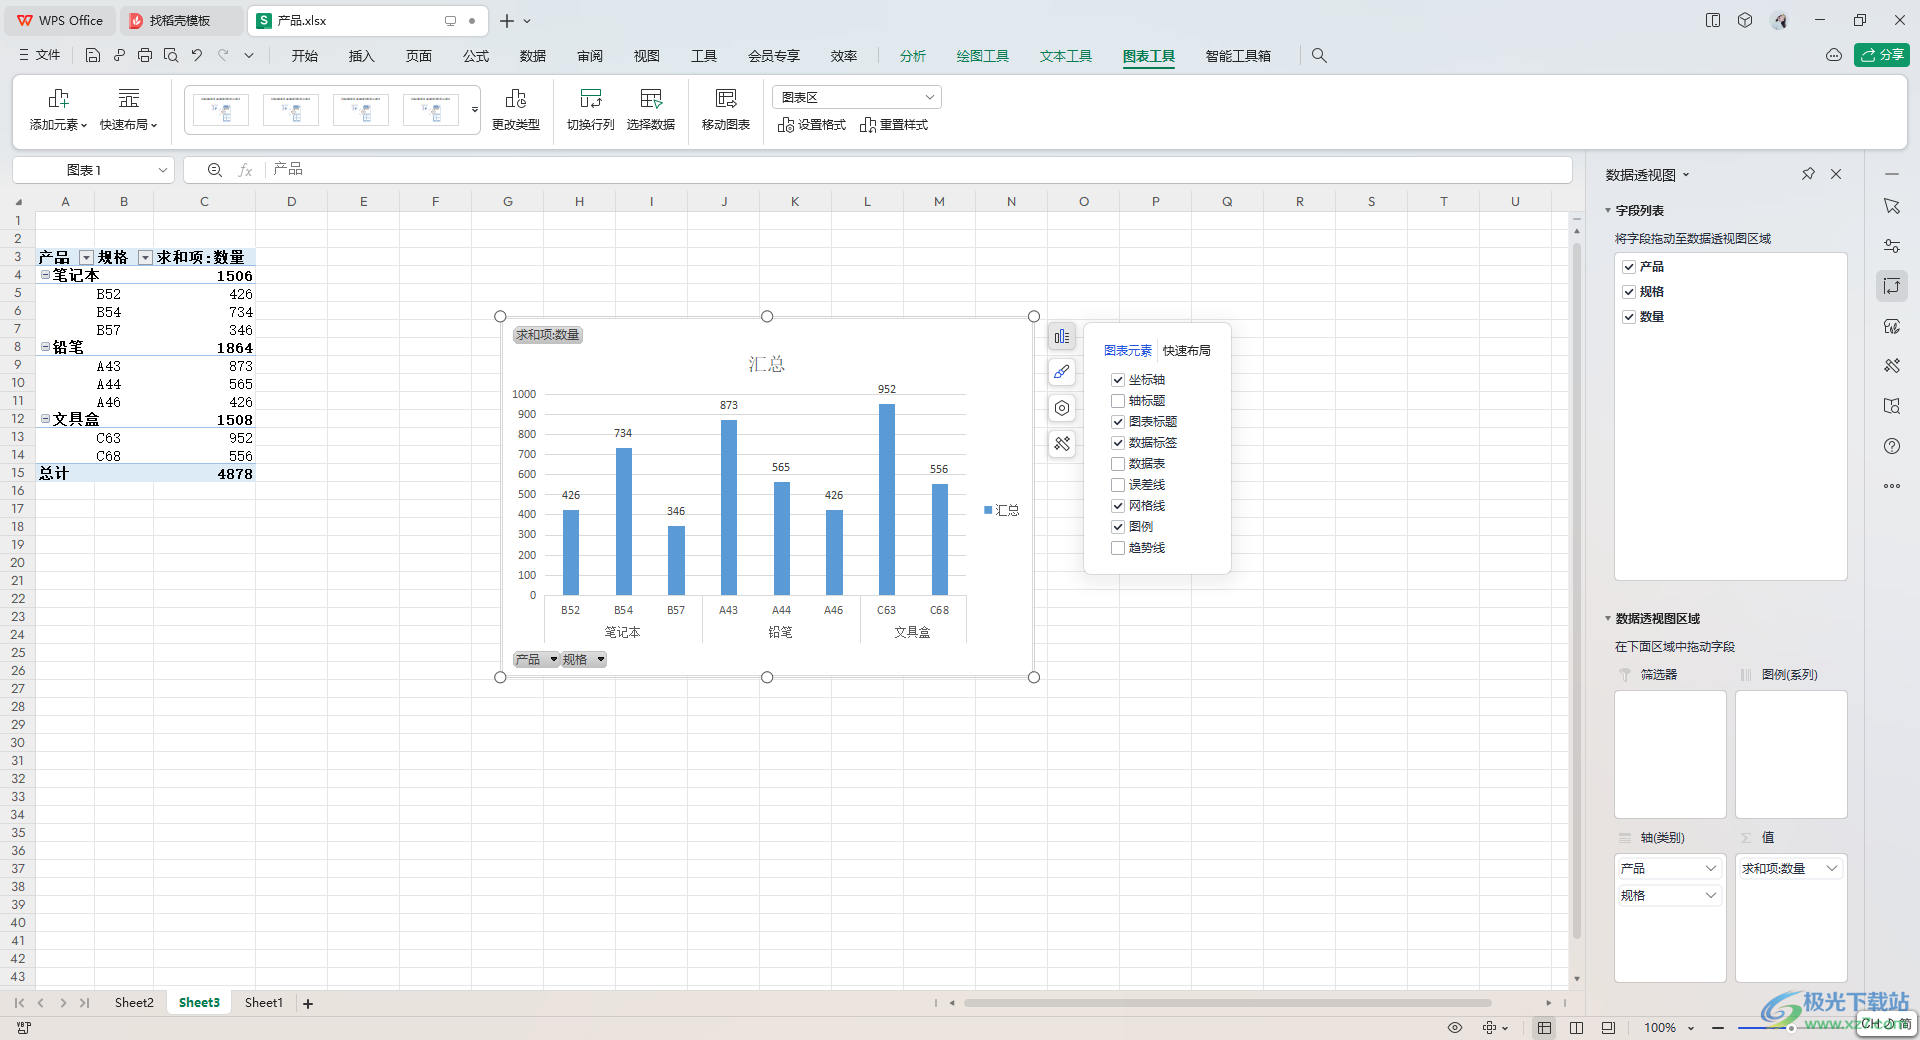This screenshot has height=1040, width=1920.
Task: Collapse the 铅笔 group in pivot table
Action: tap(45, 347)
